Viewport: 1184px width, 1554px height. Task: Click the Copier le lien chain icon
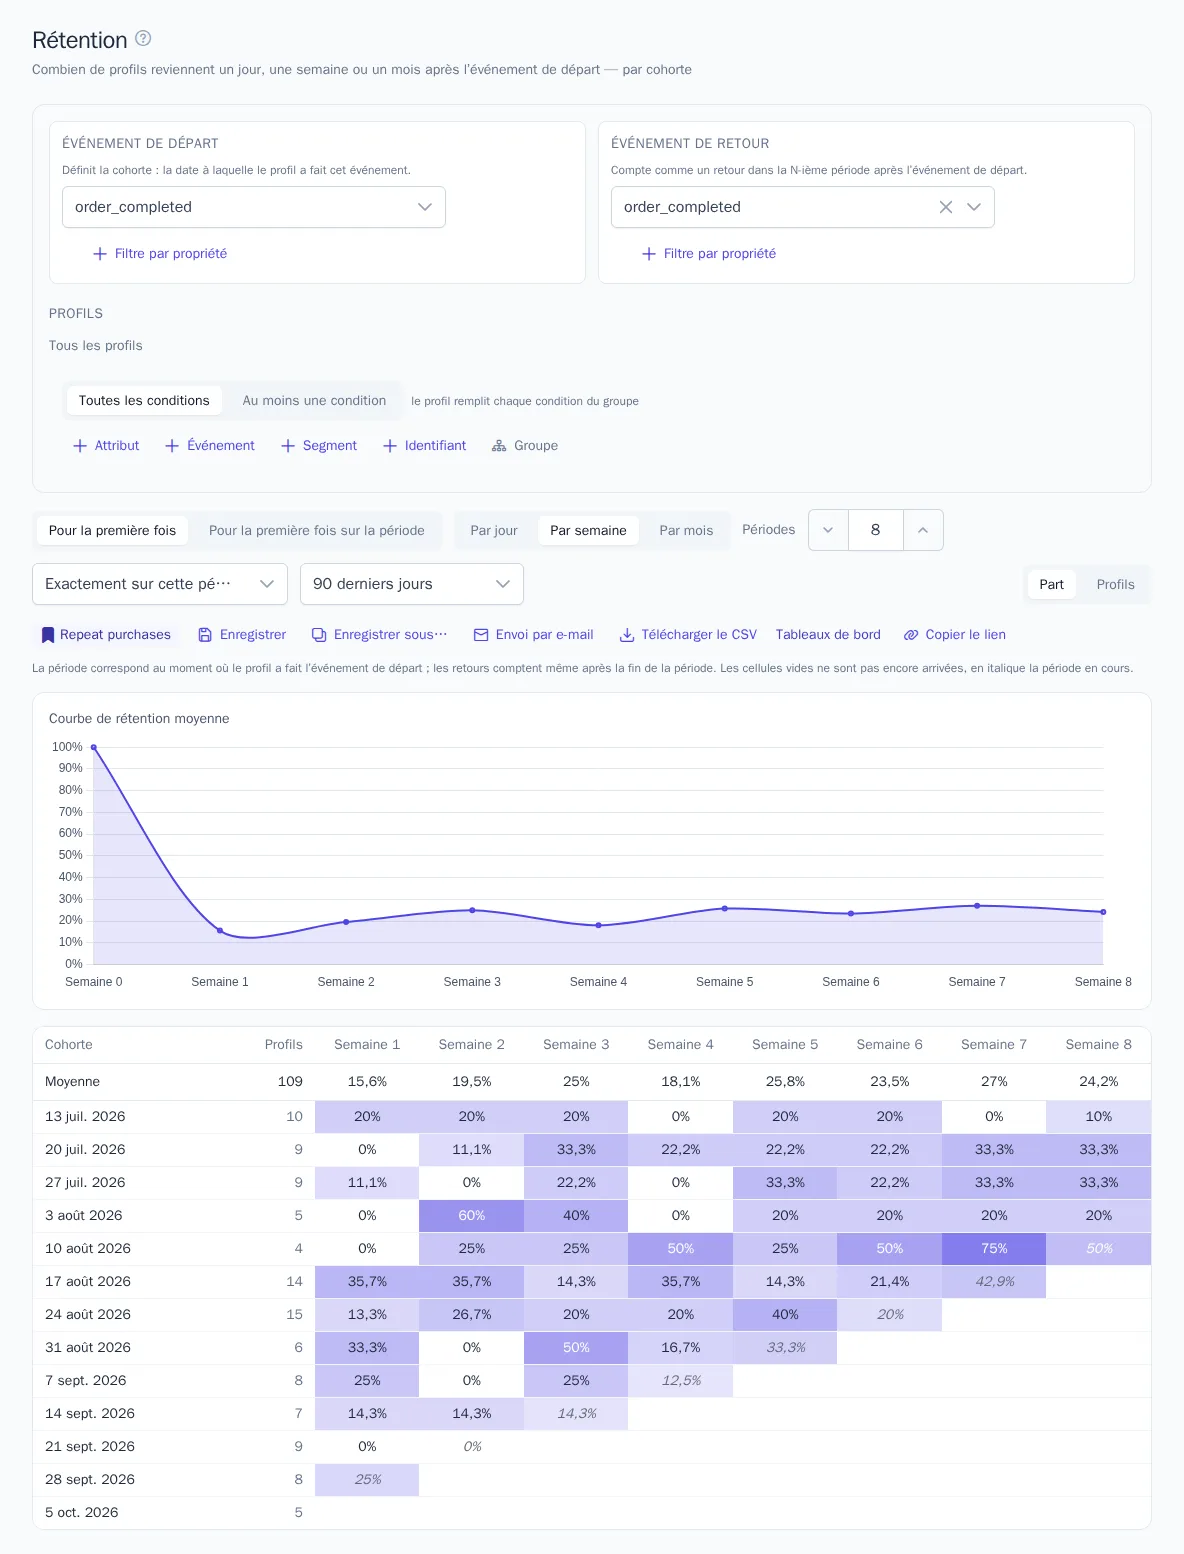point(911,635)
